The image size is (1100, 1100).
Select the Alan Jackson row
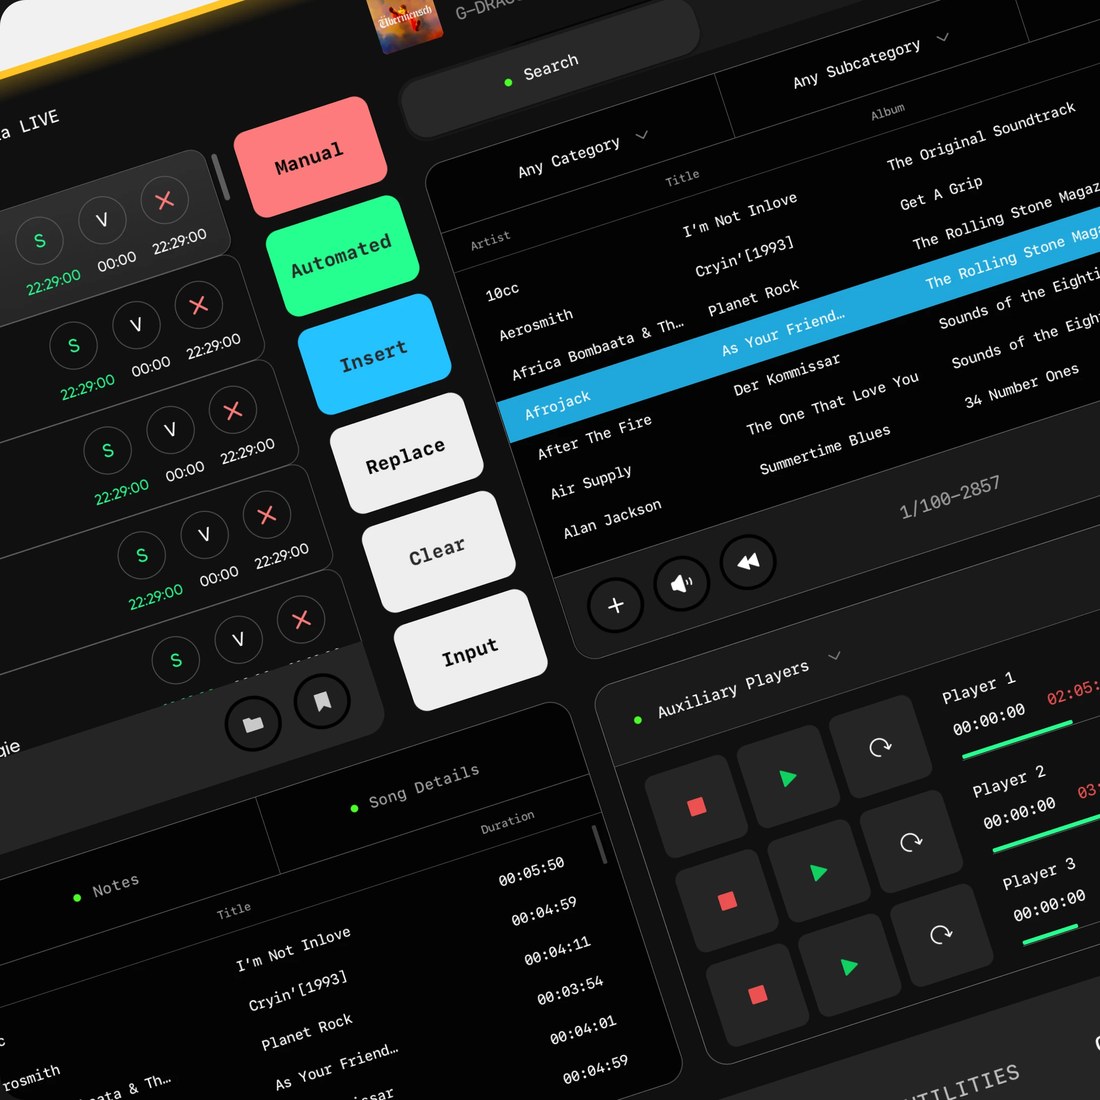(612, 518)
